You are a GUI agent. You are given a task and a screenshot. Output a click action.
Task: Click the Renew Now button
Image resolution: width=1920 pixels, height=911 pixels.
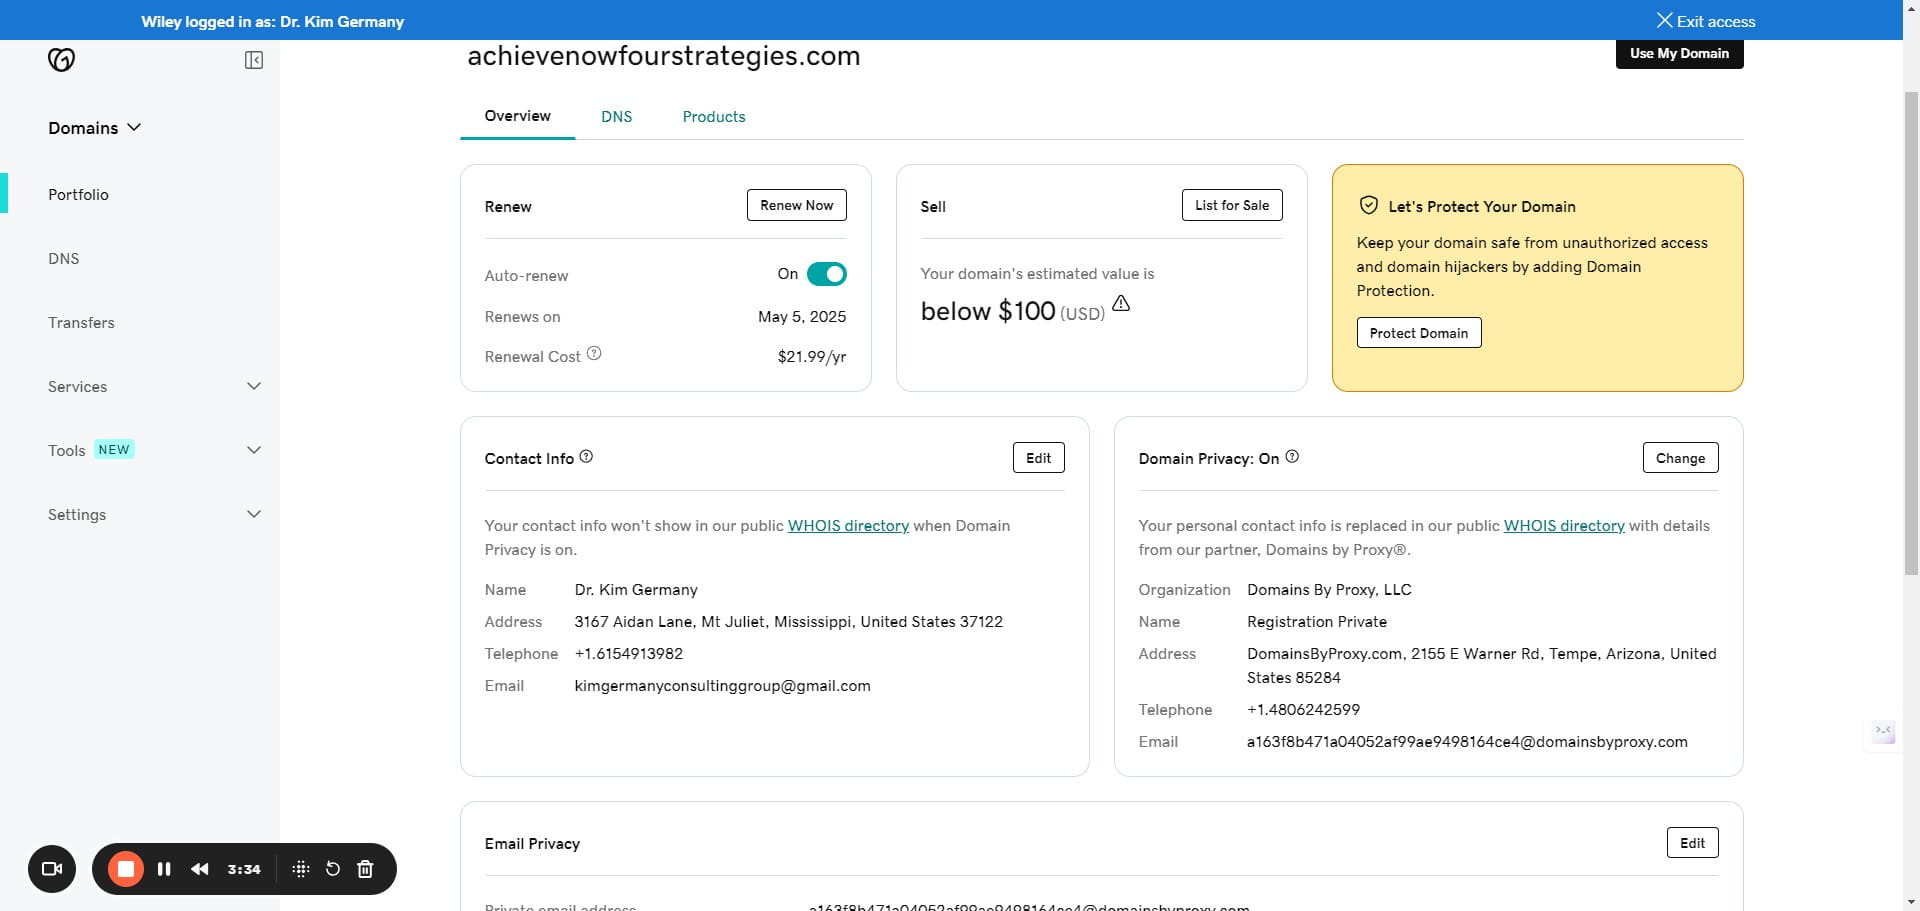(796, 205)
